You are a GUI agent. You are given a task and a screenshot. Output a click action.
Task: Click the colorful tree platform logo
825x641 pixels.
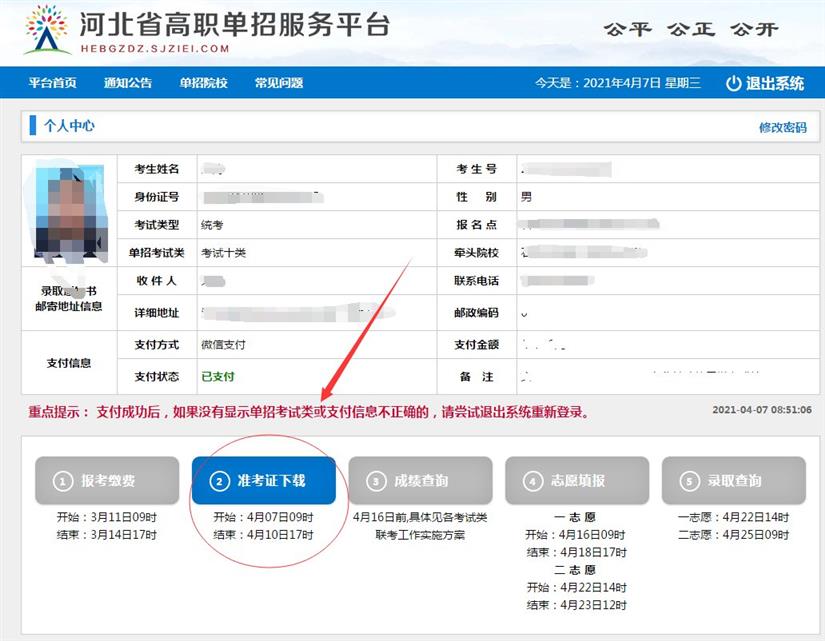(x=47, y=29)
